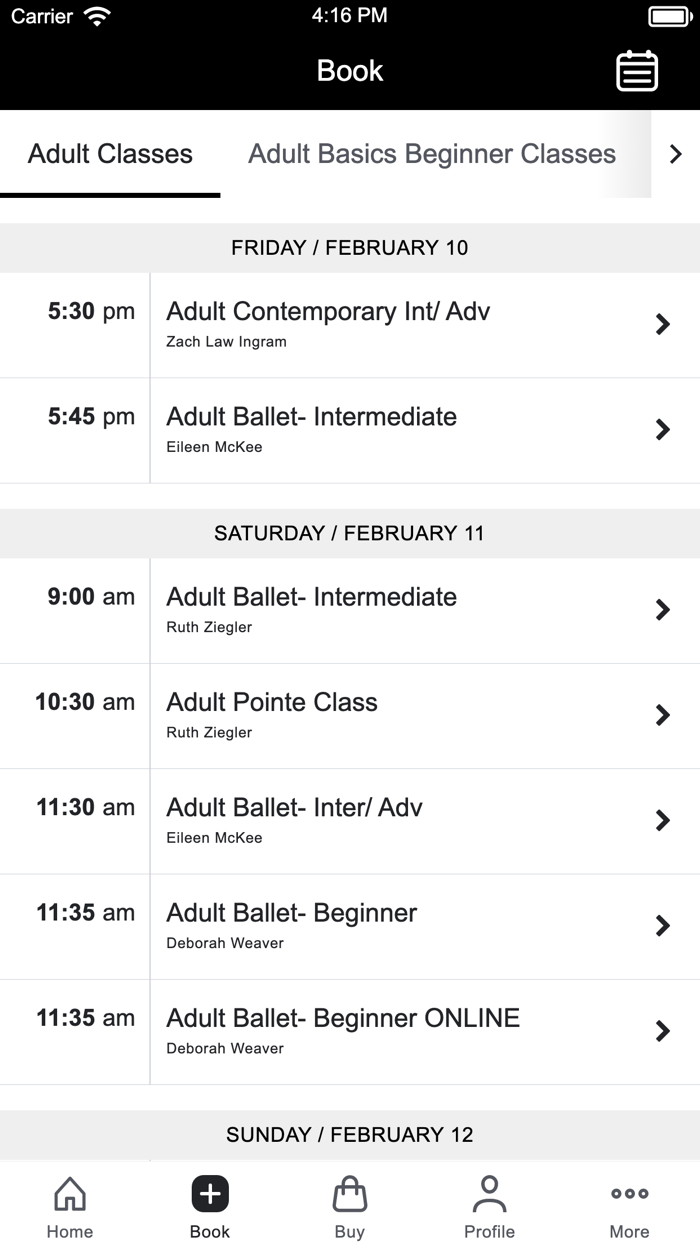Tap the right arrow to see more class tabs
This screenshot has width=700, height=1244.
tap(675, 154)
